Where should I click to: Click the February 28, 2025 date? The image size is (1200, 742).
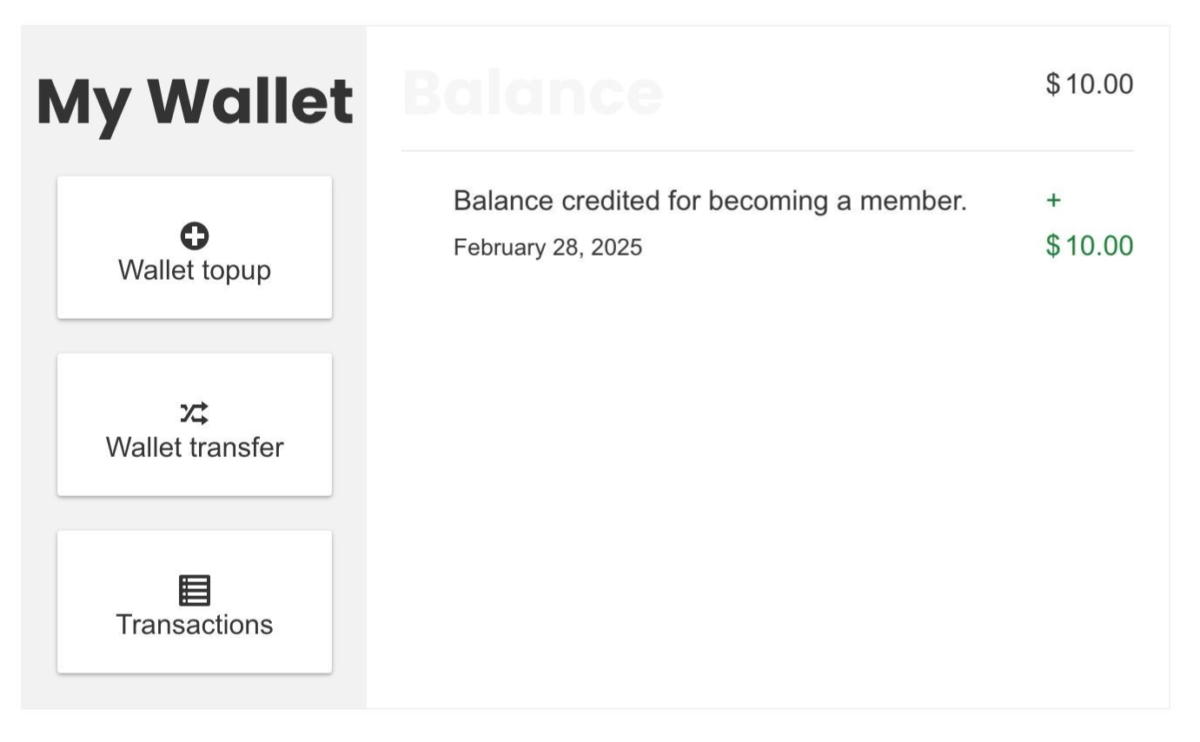pyautogui.click(x=548, y=248)
